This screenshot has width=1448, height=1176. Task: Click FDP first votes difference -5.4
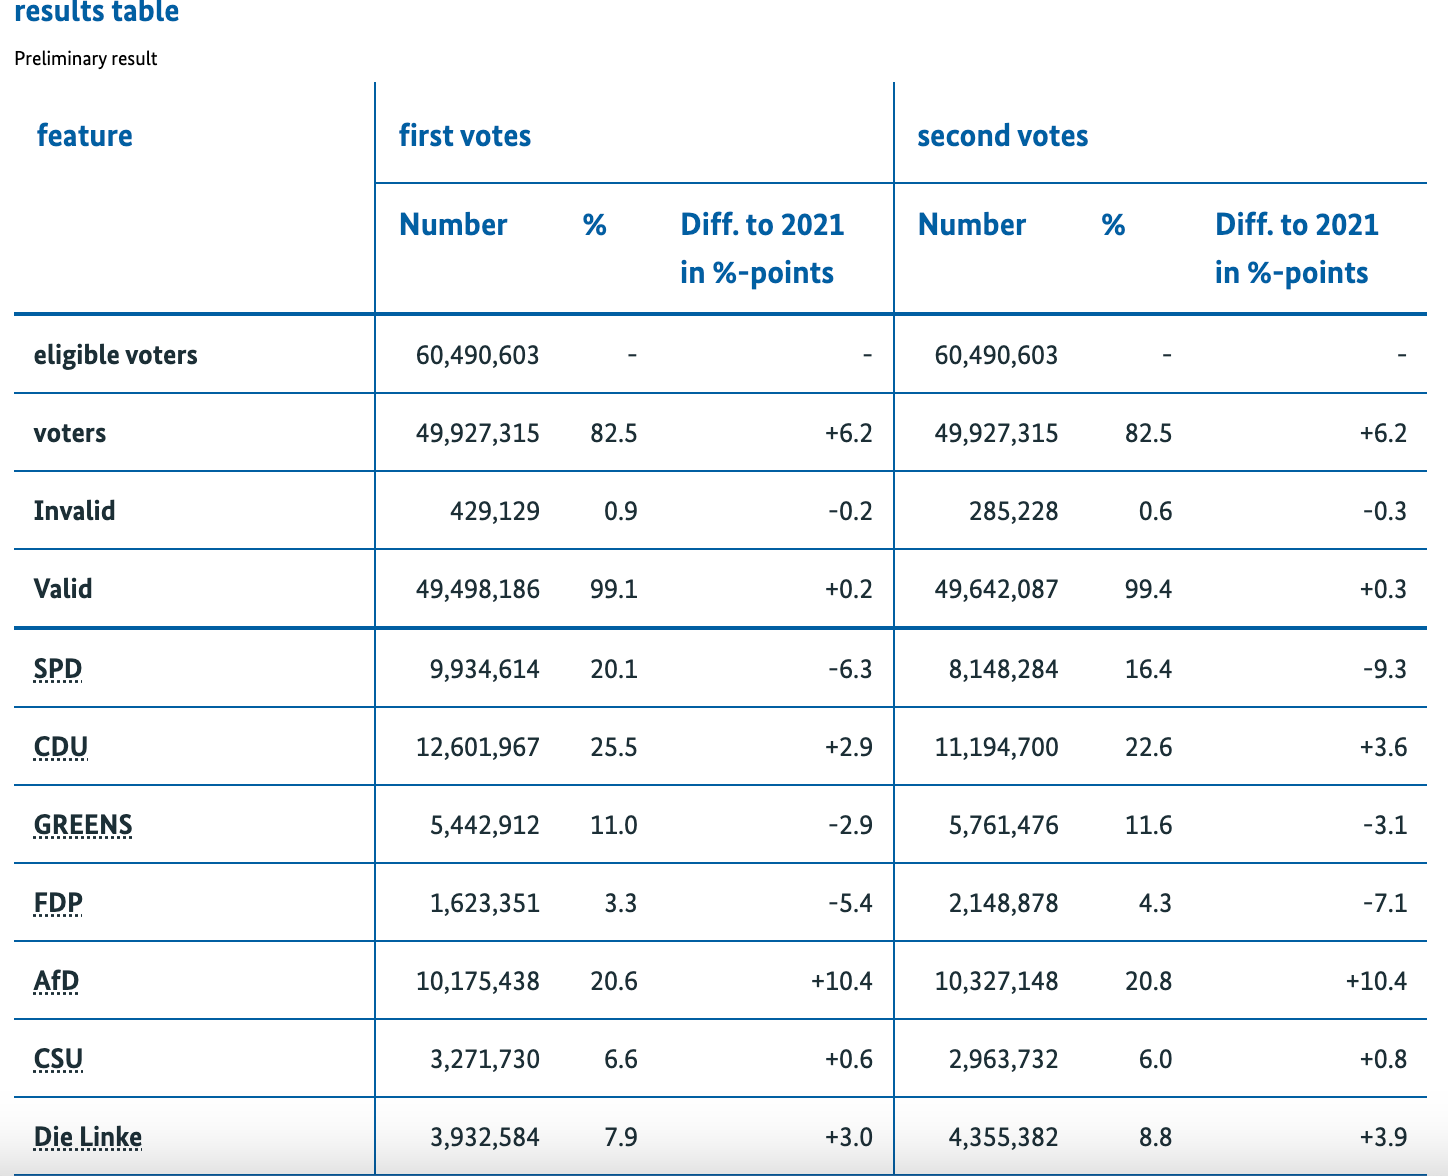(850, 903)
